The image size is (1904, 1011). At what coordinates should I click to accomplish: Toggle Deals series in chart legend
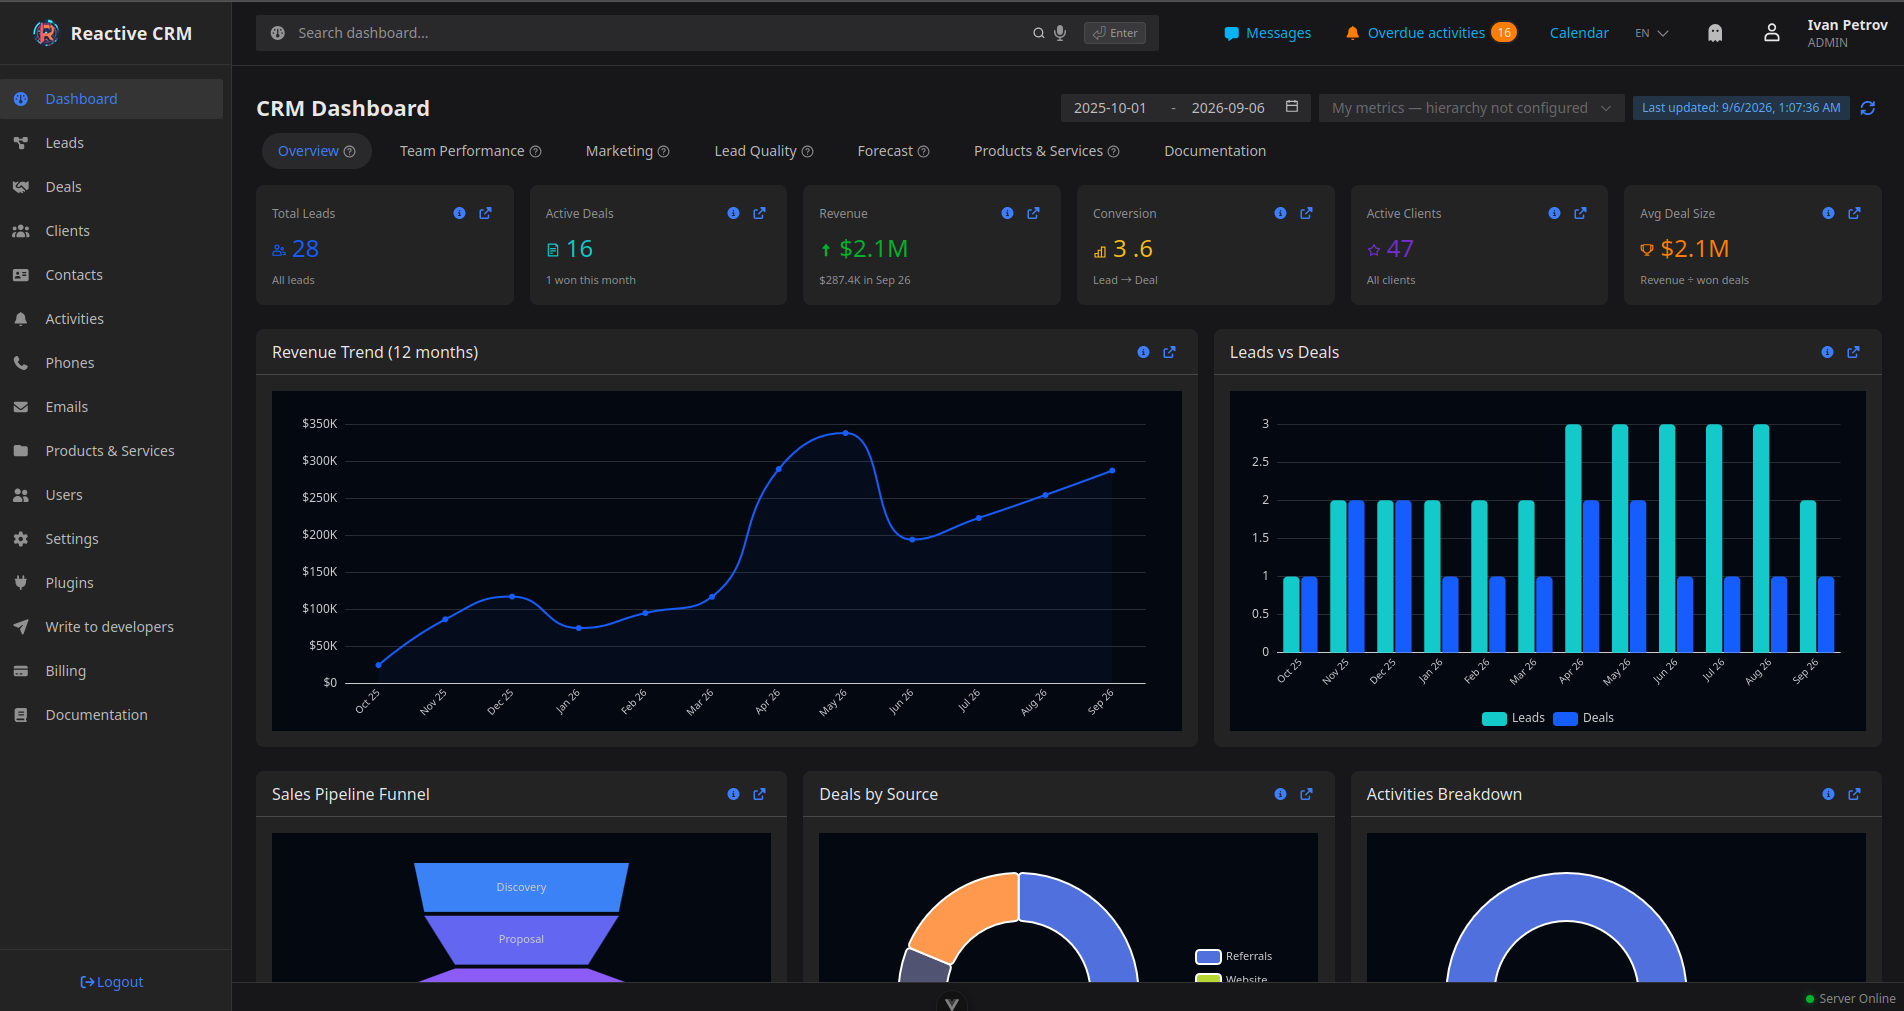pos(1584,718)
